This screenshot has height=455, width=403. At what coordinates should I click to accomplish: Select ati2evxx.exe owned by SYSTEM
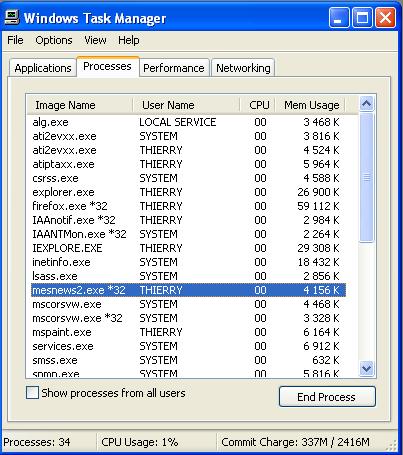[188, 136]
